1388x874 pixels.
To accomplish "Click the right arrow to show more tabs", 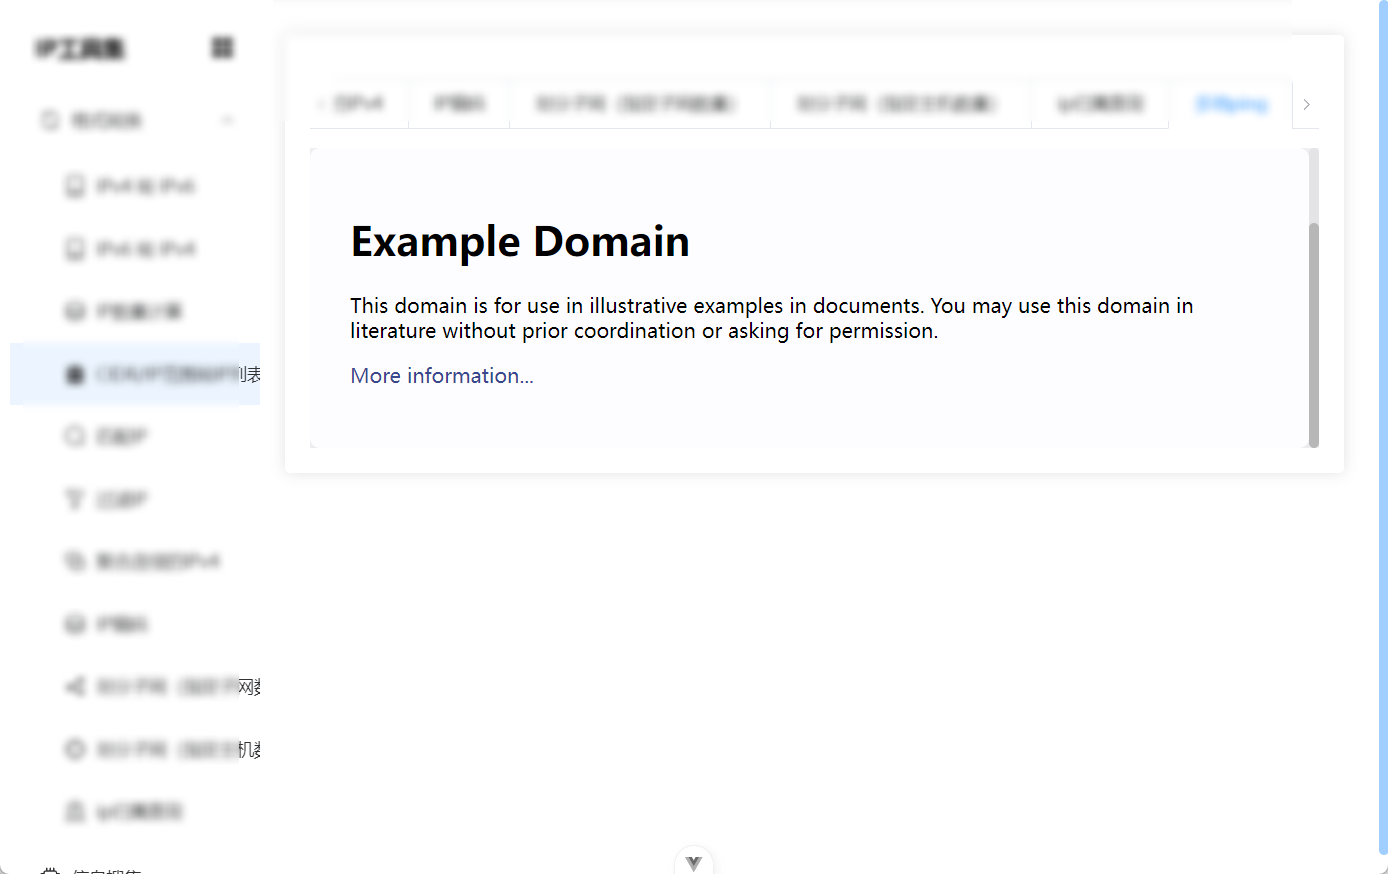I will (x=1306, y=104).
